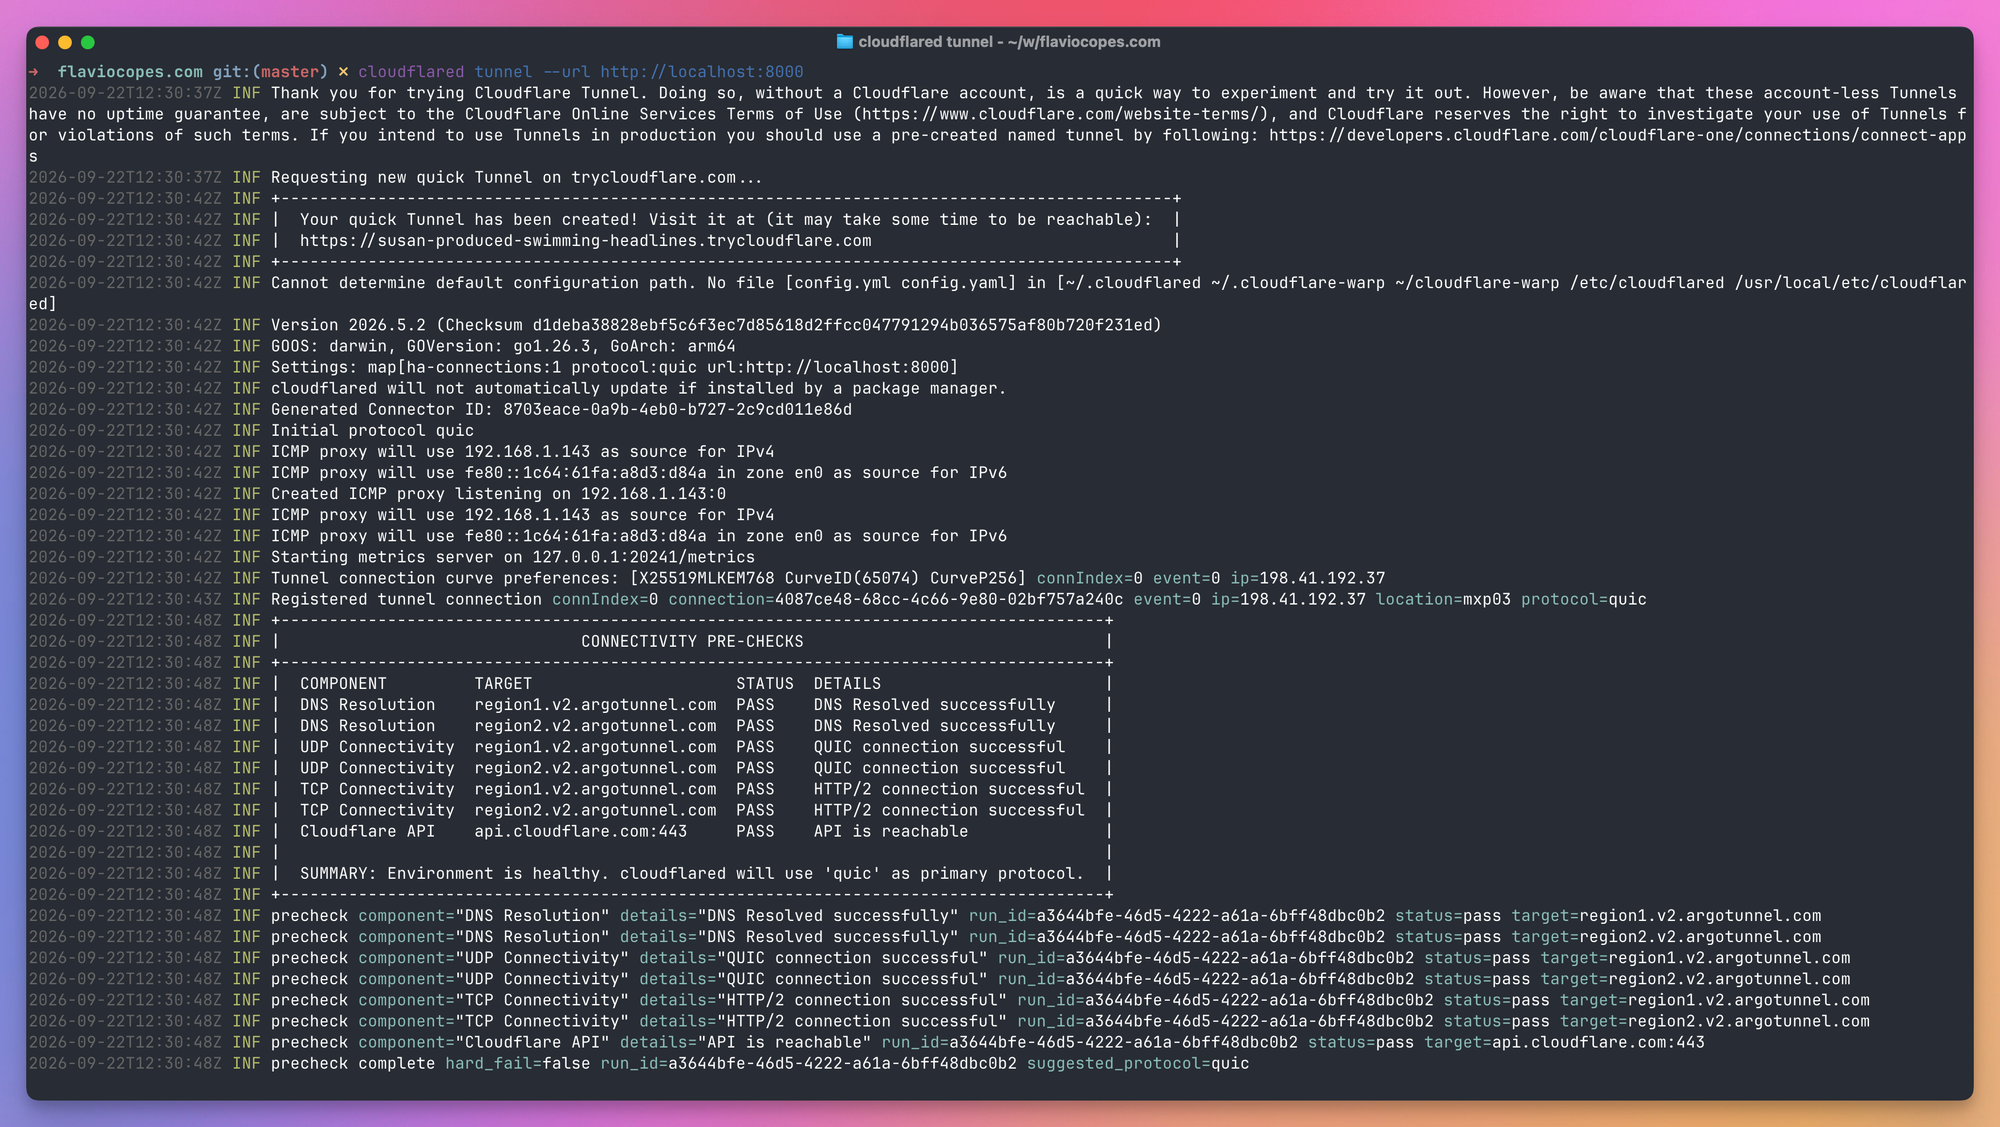The image size is (2000, 1127).
Task: Click 'Cannot determine default configuration path' line
Action: 998,293
